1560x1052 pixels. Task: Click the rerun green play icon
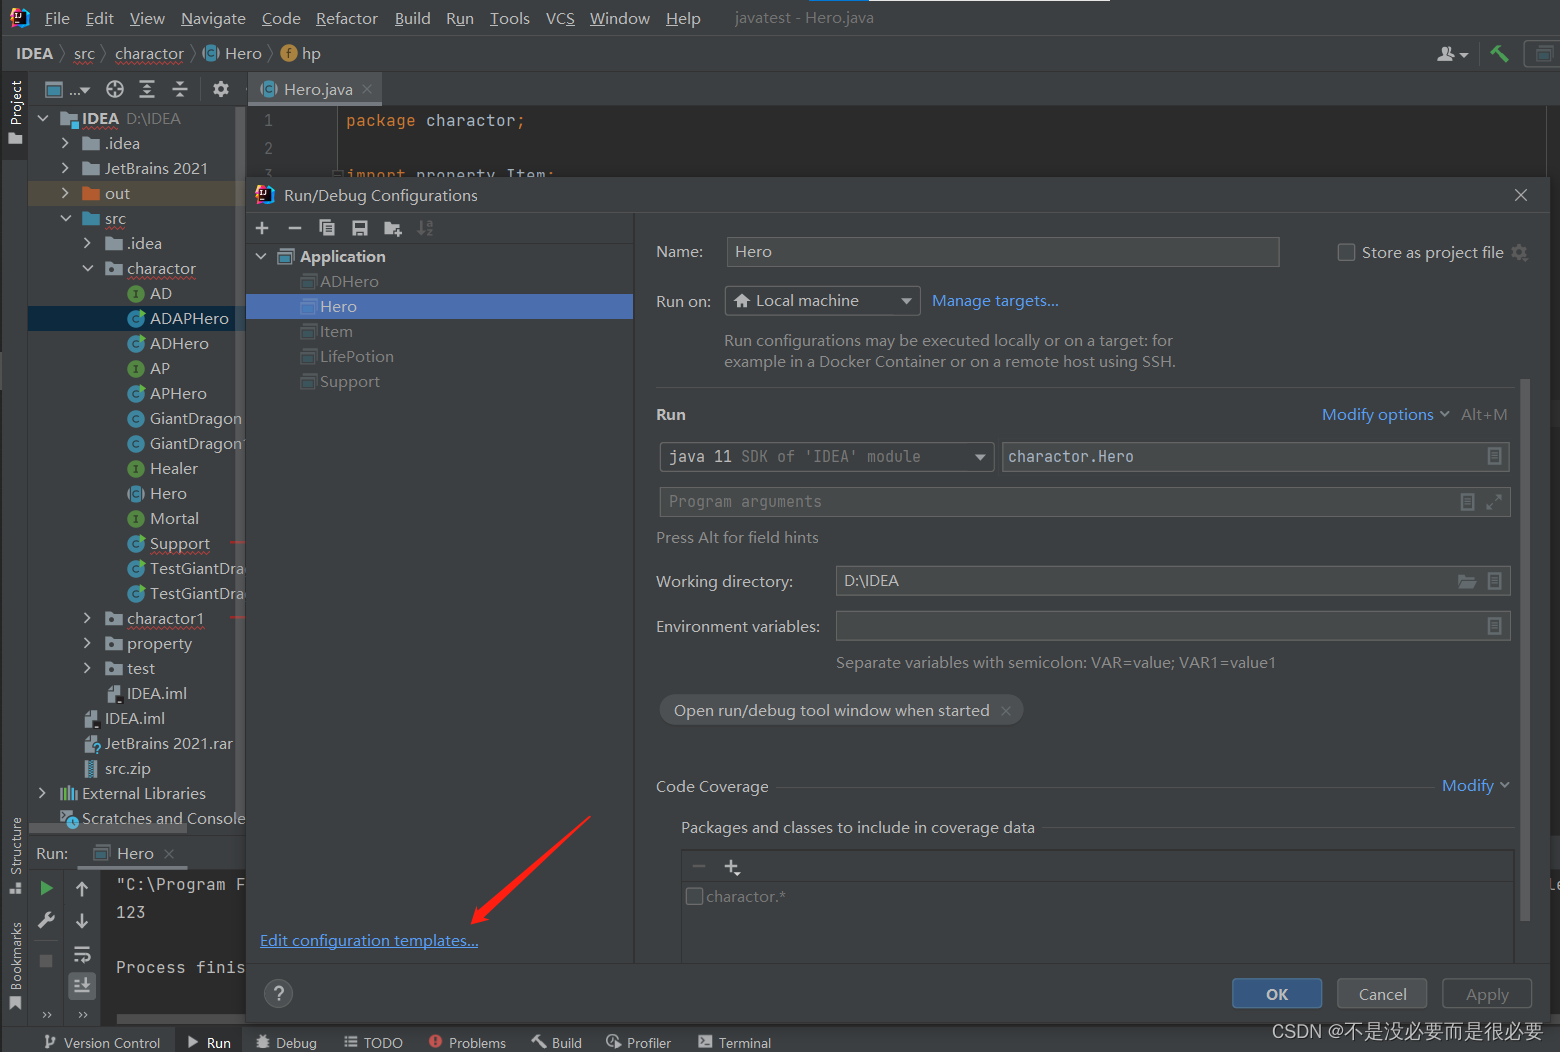(x=46, y=888)
